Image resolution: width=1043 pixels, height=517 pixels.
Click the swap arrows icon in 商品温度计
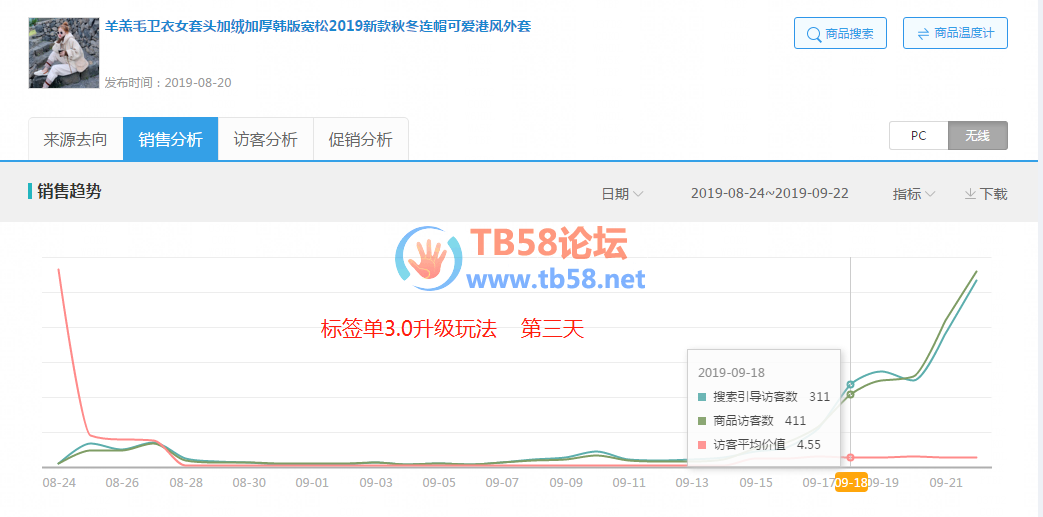922,34
